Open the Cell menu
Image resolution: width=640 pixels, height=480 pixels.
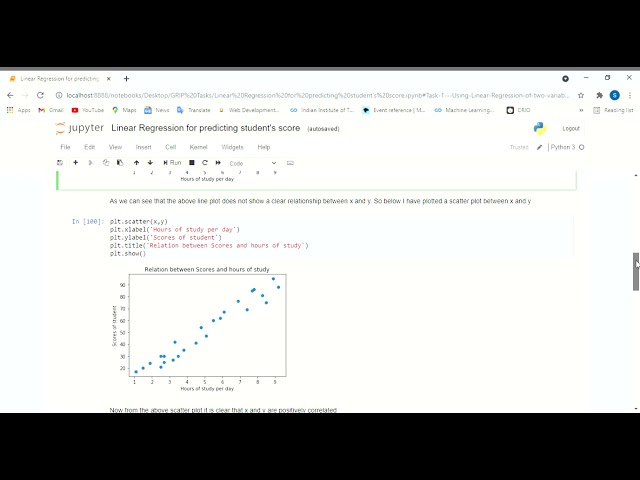pos(171,147)
